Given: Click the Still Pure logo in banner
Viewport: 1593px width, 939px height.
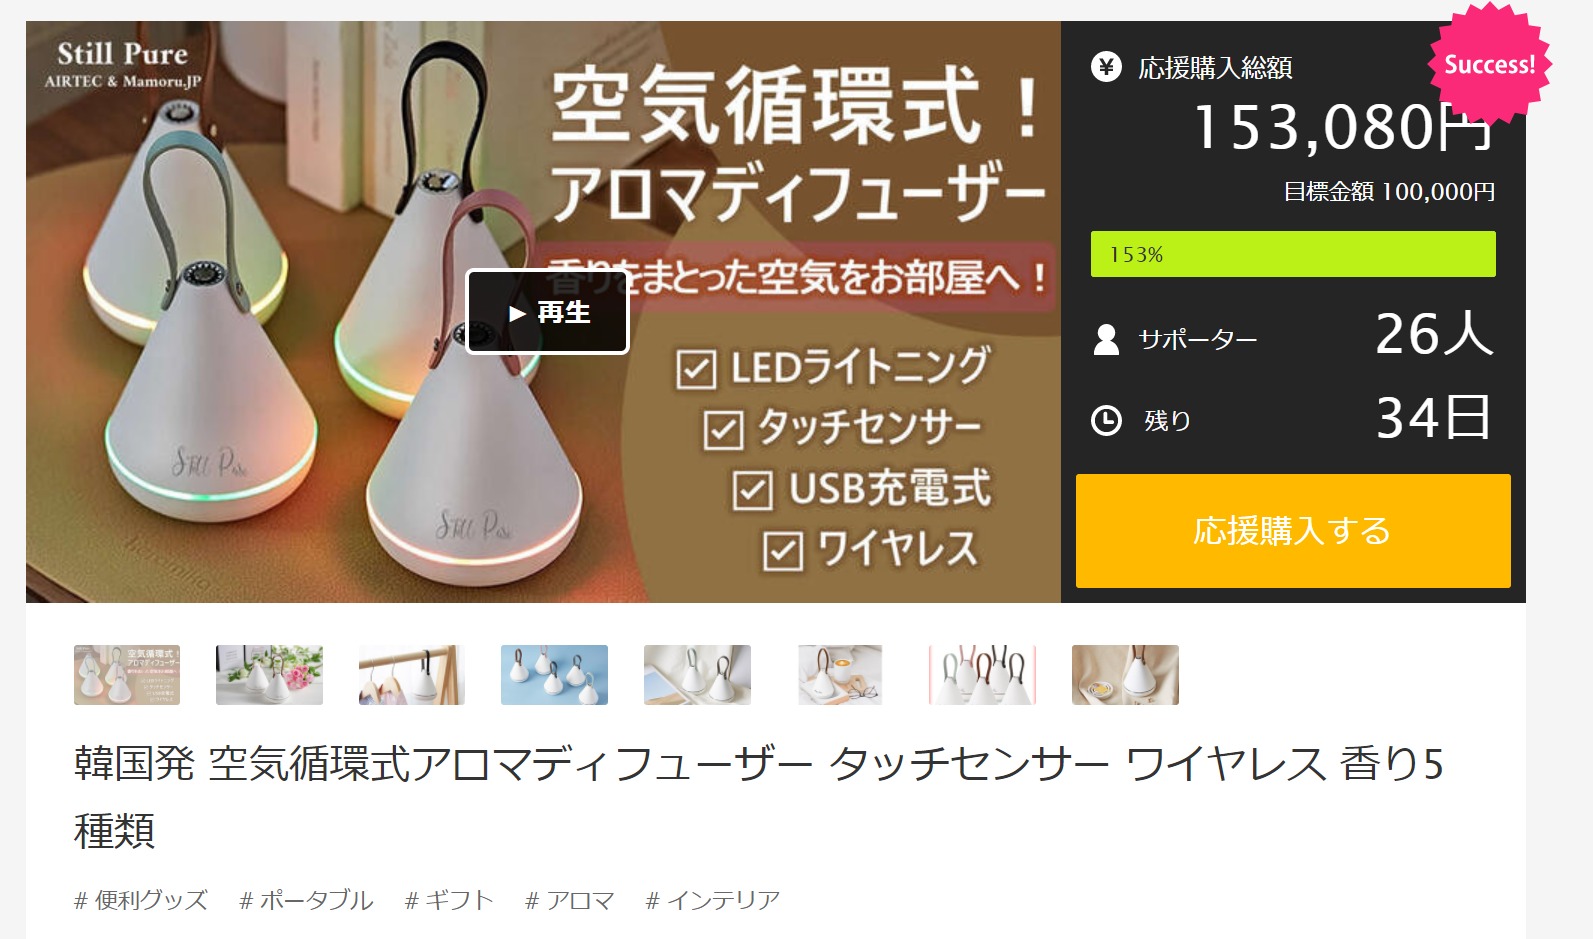Looking at the screenshot, I should point(123,64).
